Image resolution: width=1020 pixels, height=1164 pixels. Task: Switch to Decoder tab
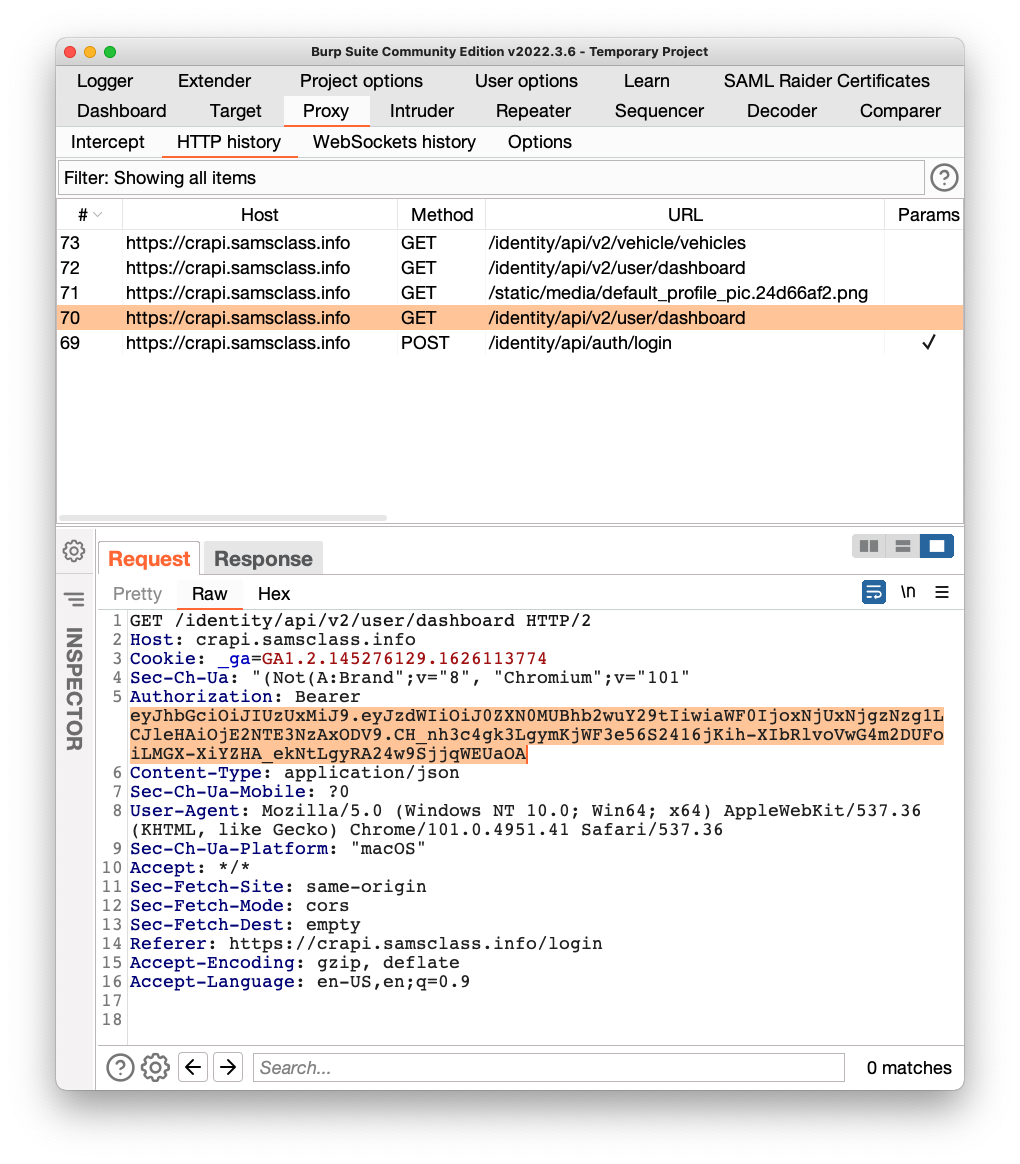click(x=781, y=111)
